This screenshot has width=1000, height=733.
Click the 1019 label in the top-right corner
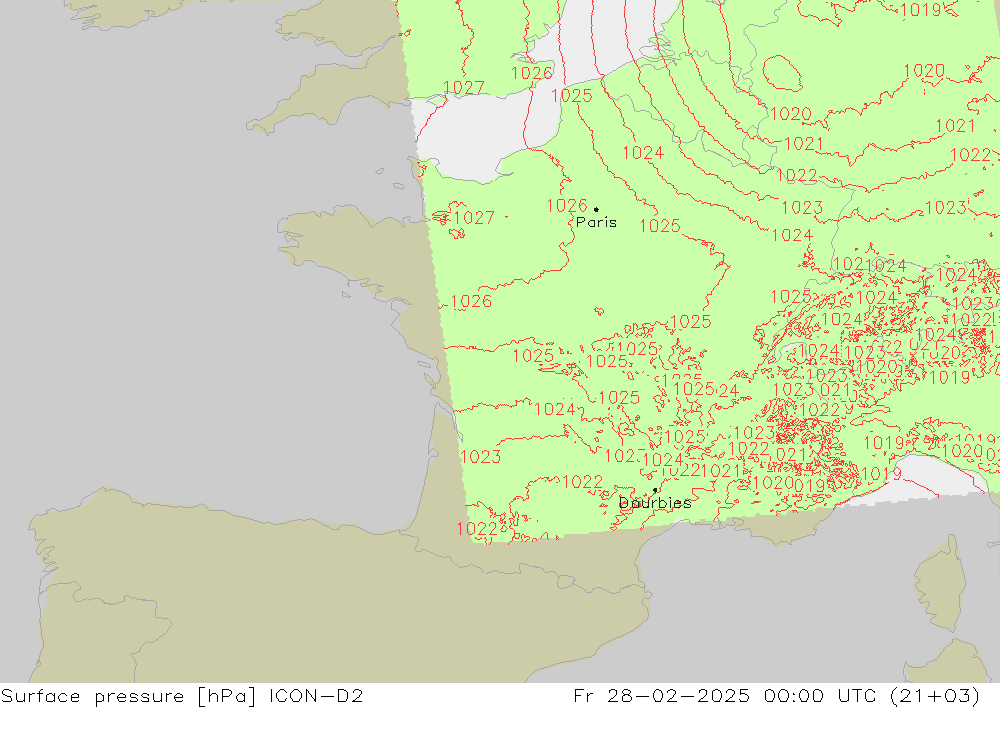[920, 10]
